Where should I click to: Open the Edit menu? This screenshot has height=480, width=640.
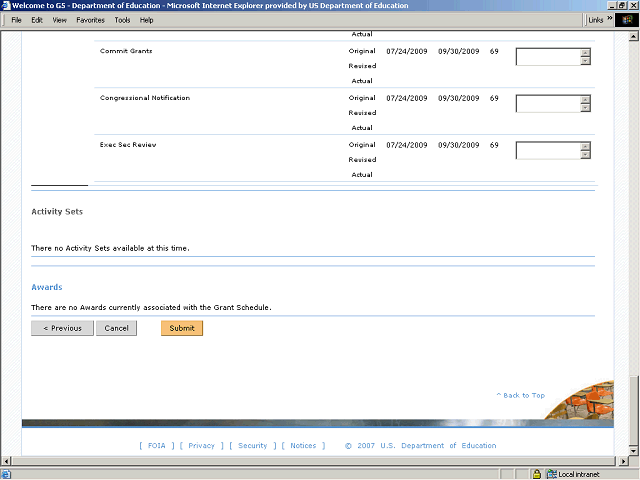coord(37,20)
